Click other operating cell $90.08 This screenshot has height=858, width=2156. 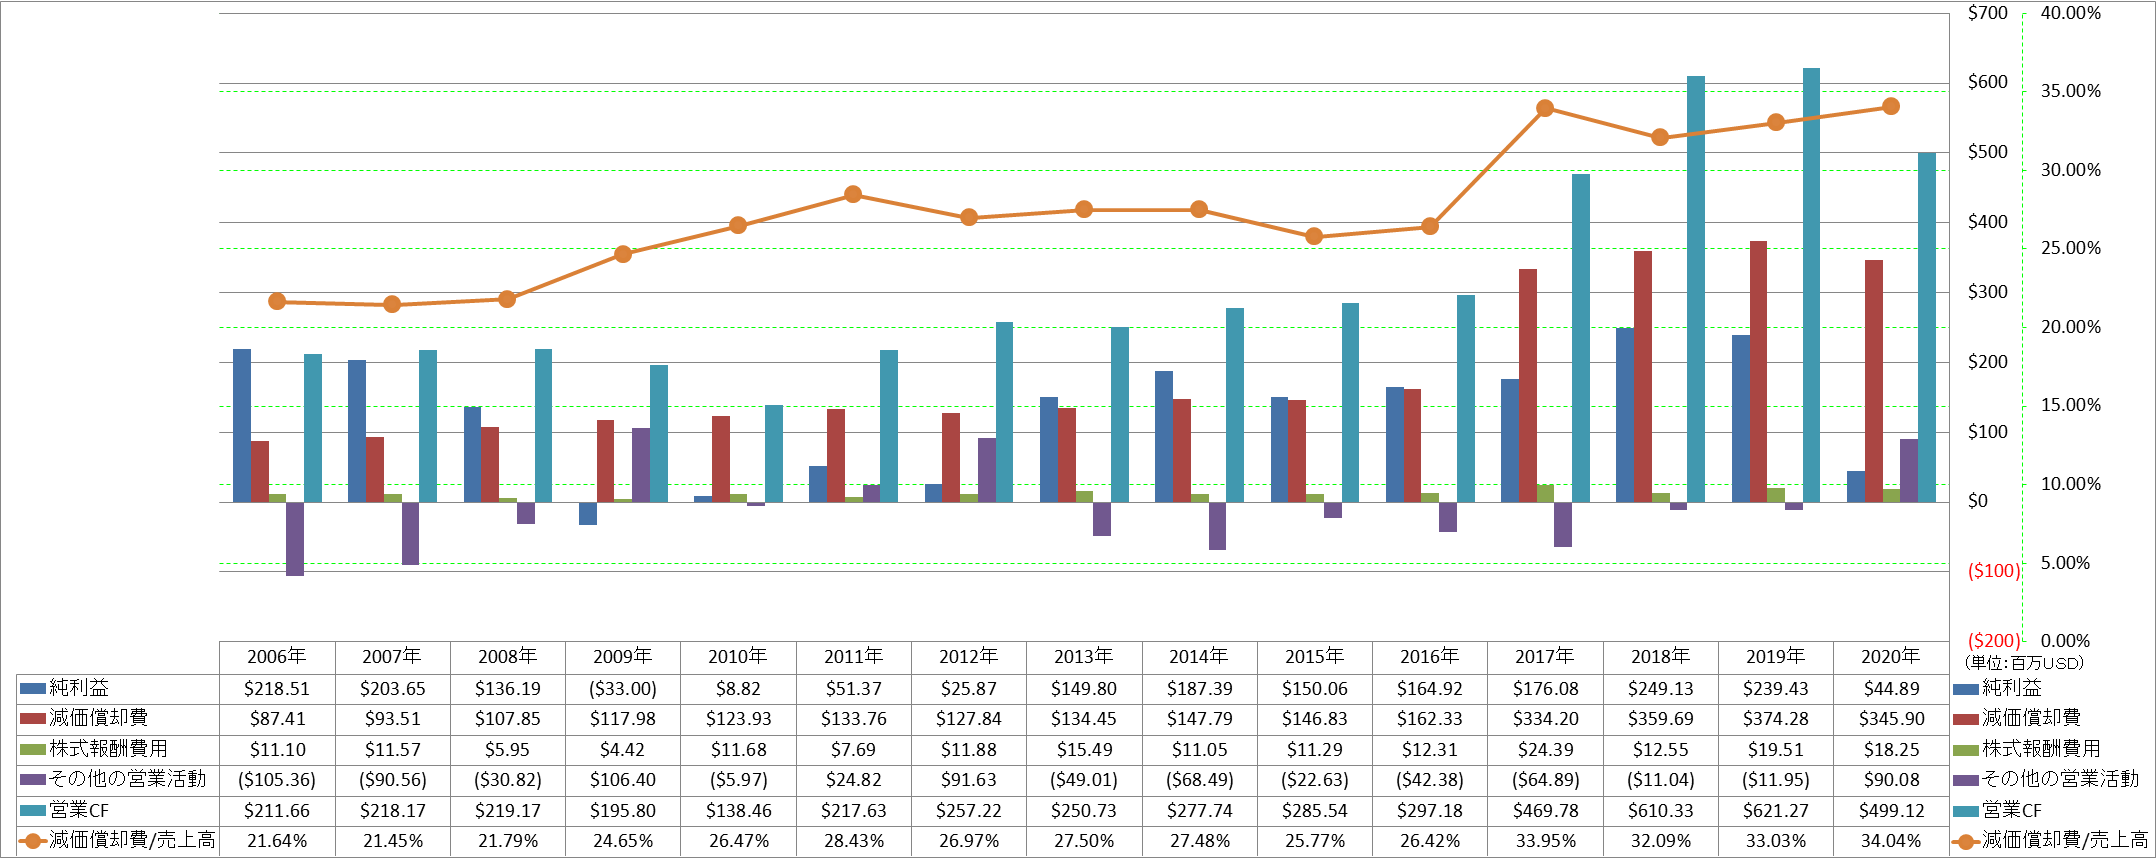1890,779
